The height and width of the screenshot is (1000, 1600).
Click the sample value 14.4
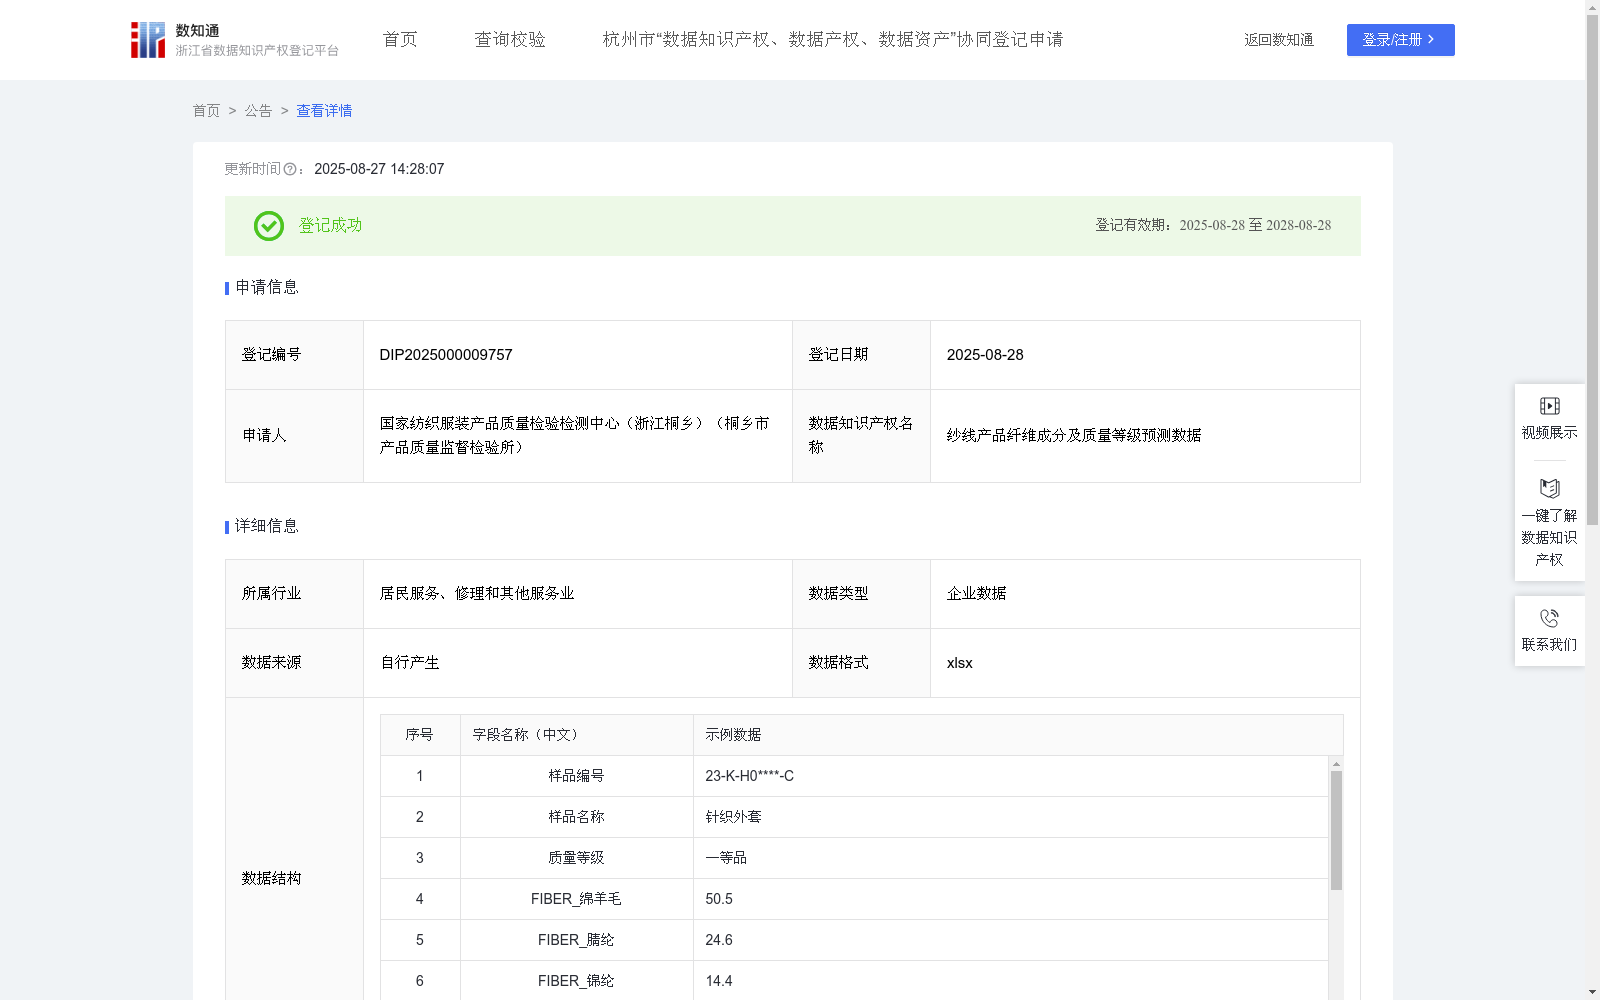(719, 981)
